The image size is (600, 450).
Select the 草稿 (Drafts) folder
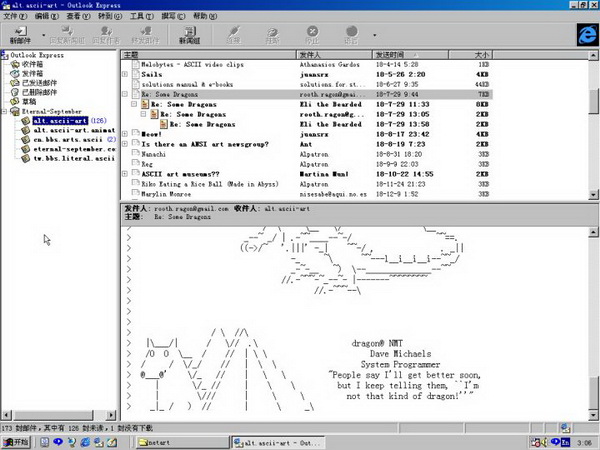pos(30,101)
